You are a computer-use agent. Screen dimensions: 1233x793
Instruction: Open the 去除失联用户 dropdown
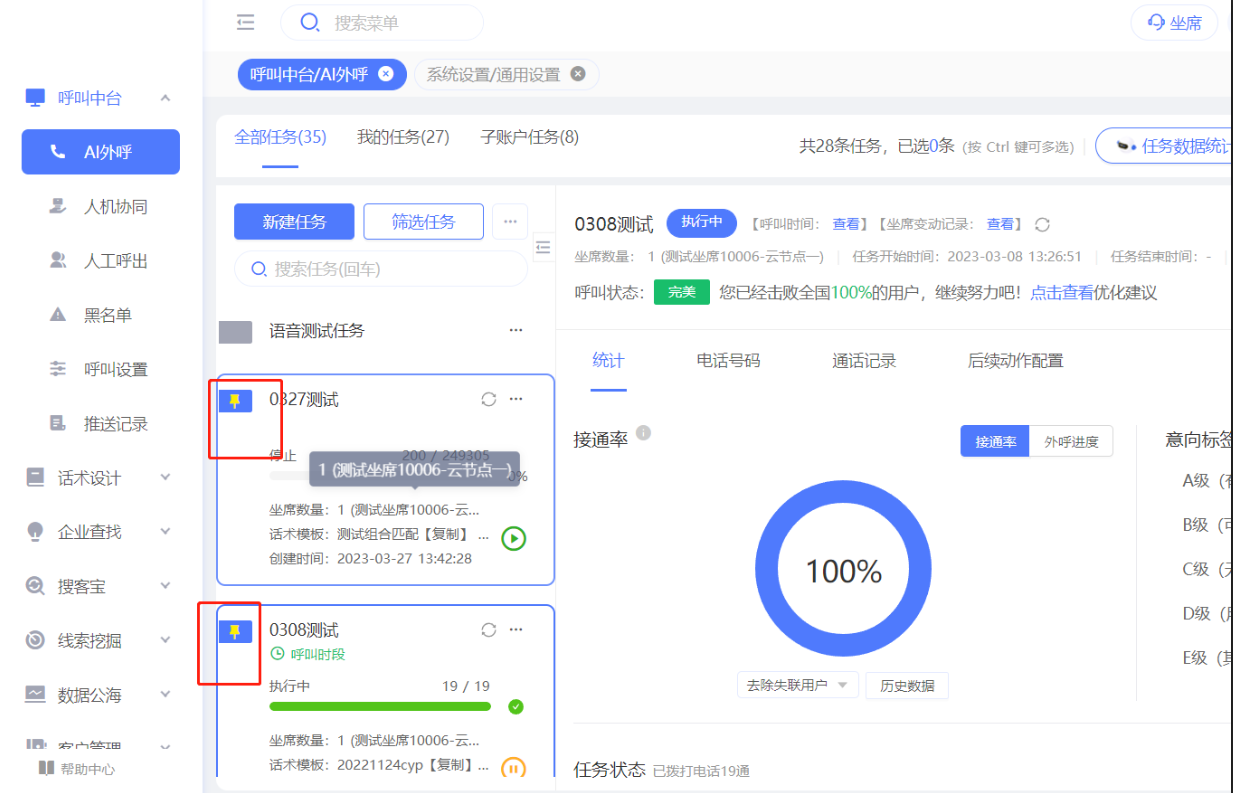pyautogui.click(x=797, y=685)
